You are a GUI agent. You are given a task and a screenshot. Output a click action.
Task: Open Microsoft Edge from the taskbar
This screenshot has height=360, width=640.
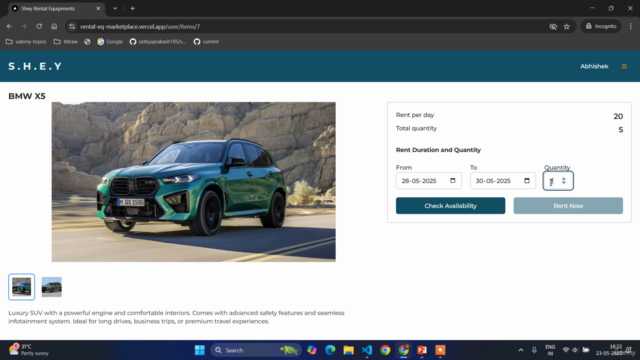[330, 350]
